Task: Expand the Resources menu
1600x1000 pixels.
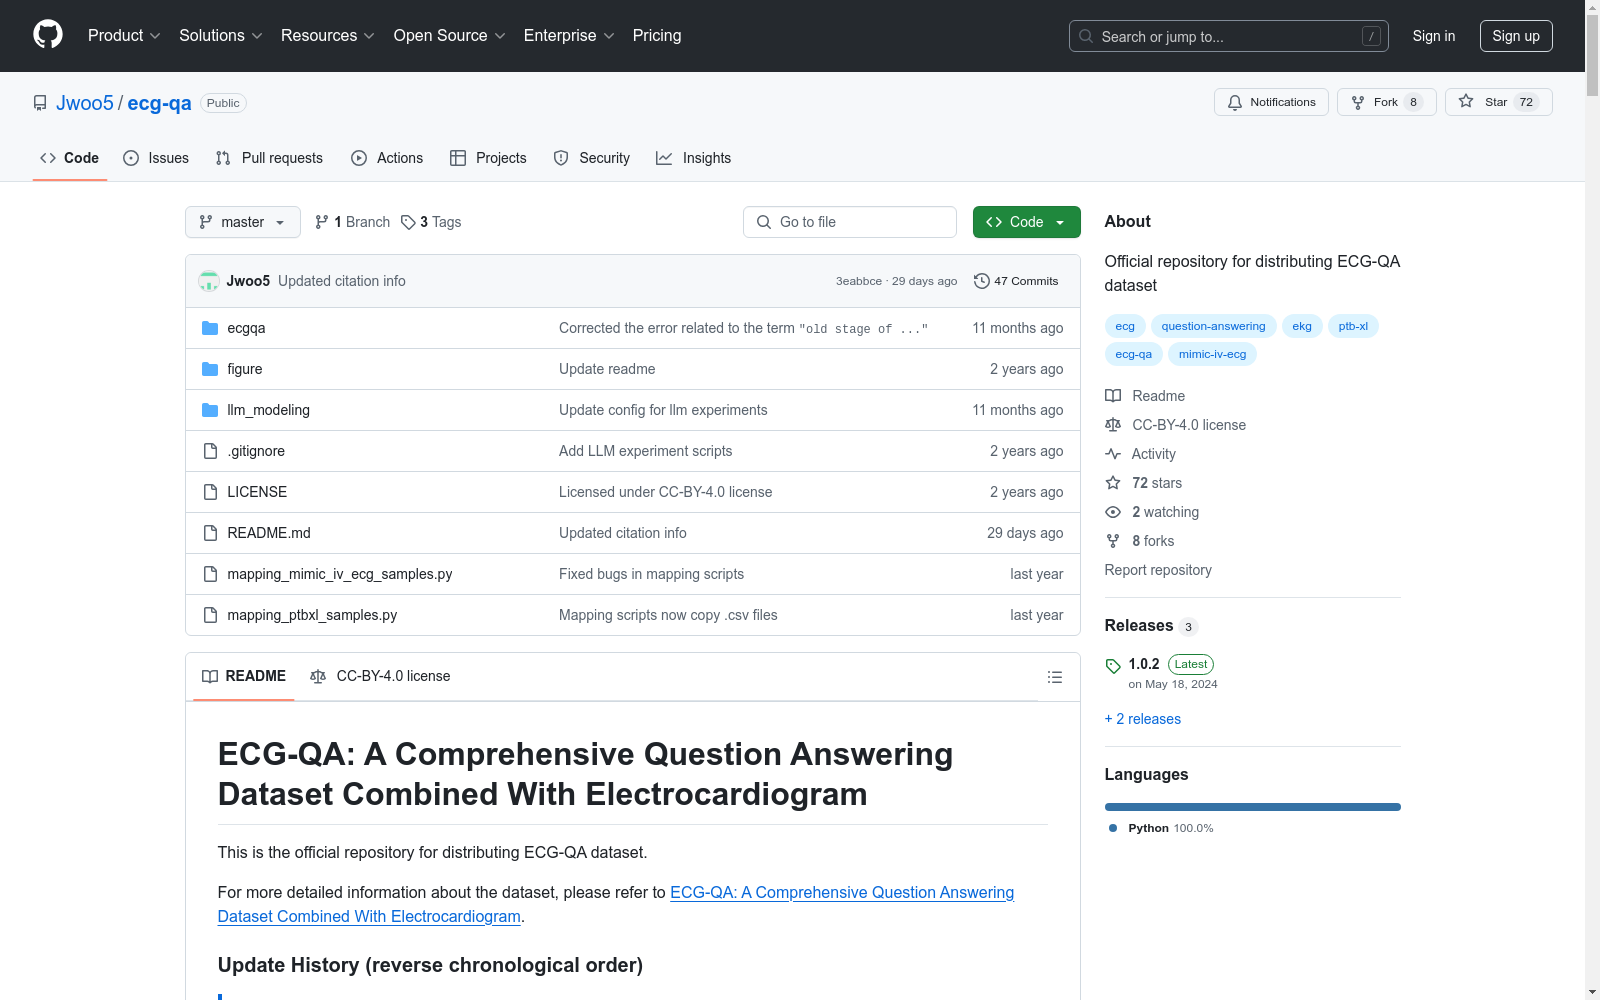Action: tap(328, 35)
